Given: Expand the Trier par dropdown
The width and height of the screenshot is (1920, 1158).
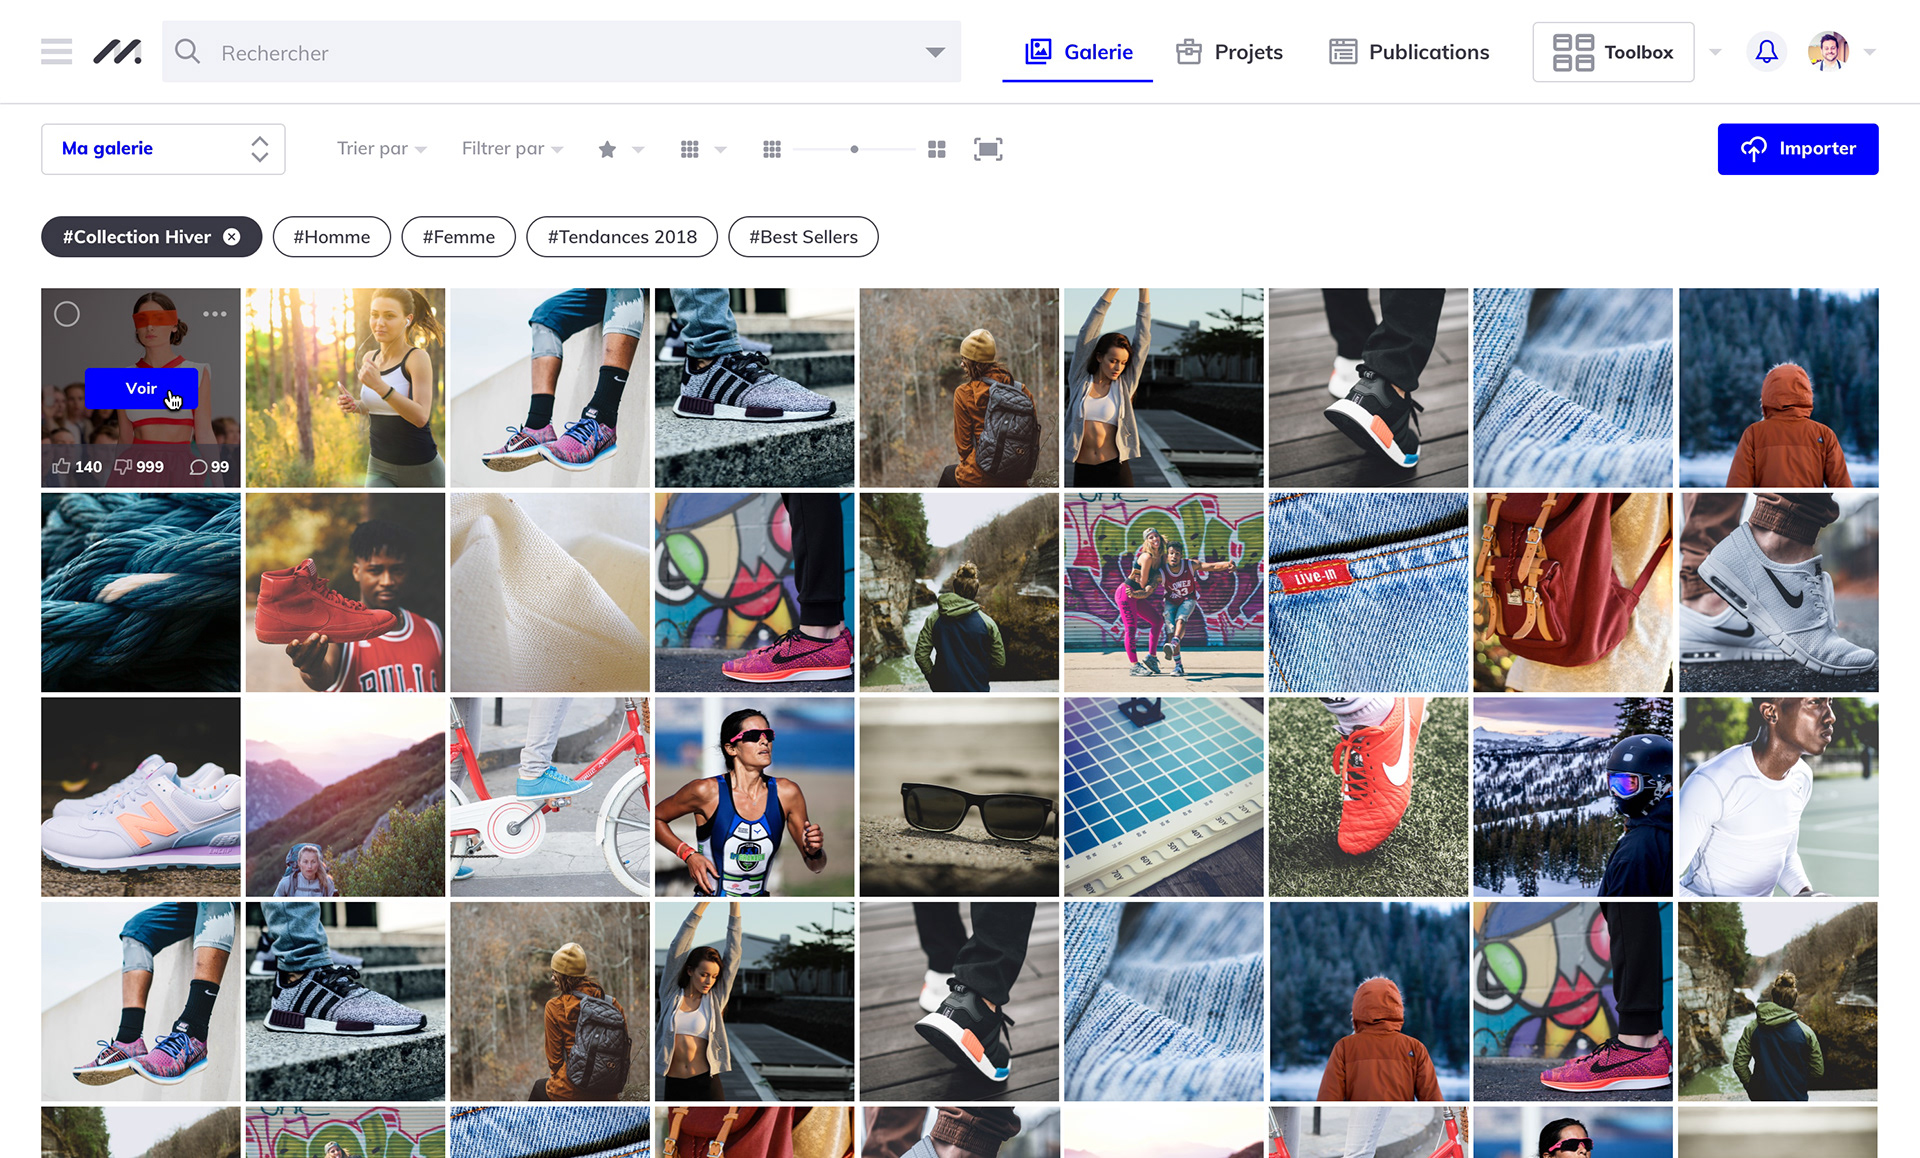Looking at the screenshot, I should point(381,149).
